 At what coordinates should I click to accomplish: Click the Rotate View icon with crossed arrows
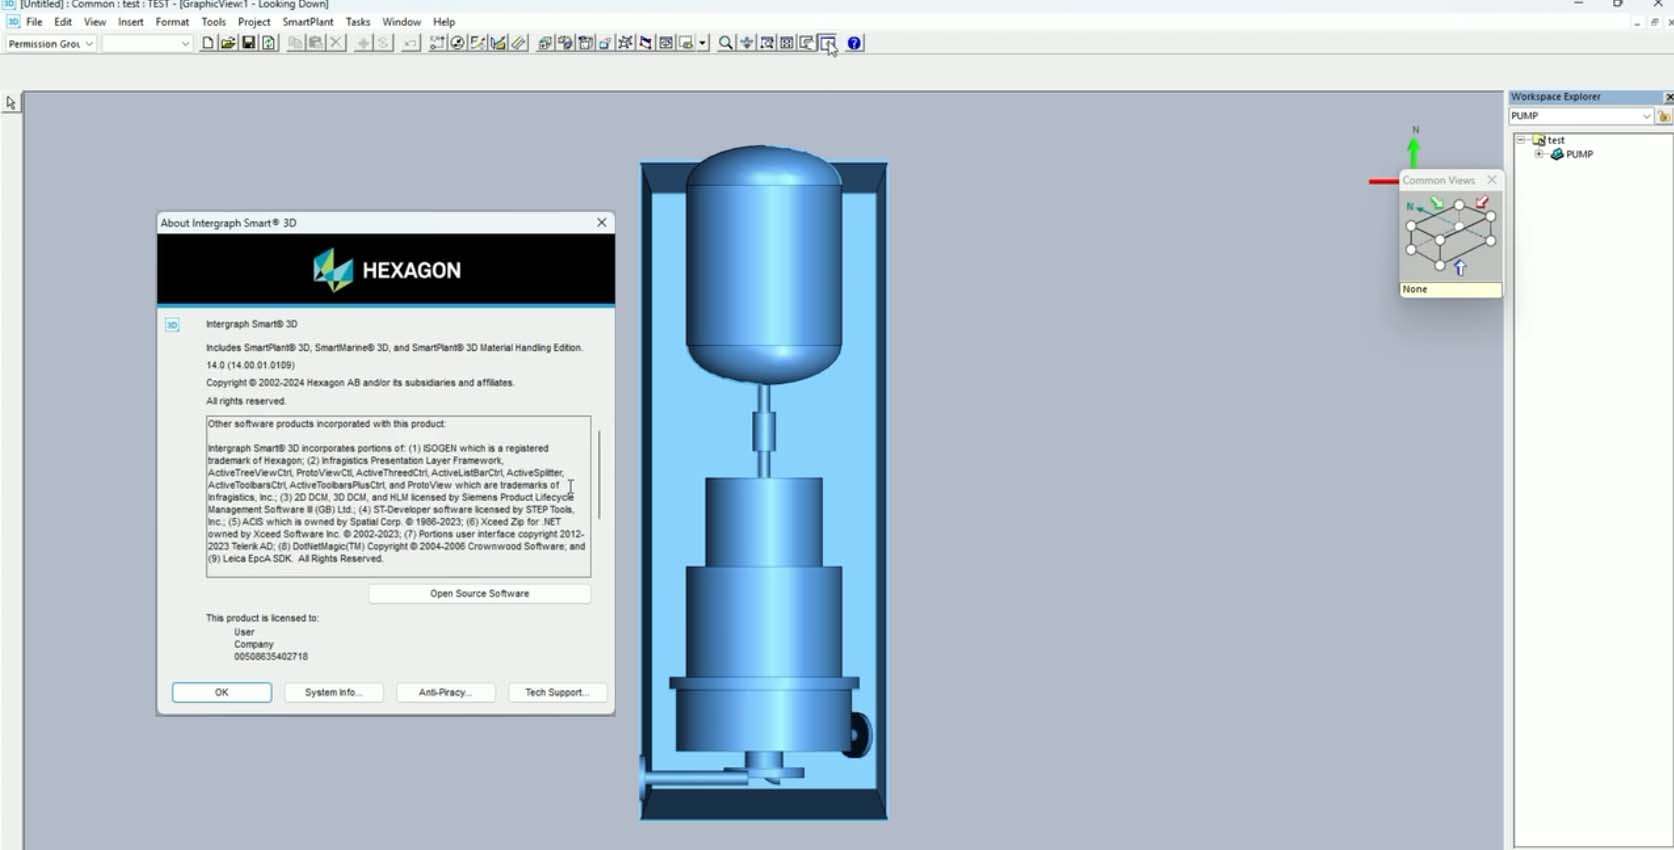click(625, 43)
